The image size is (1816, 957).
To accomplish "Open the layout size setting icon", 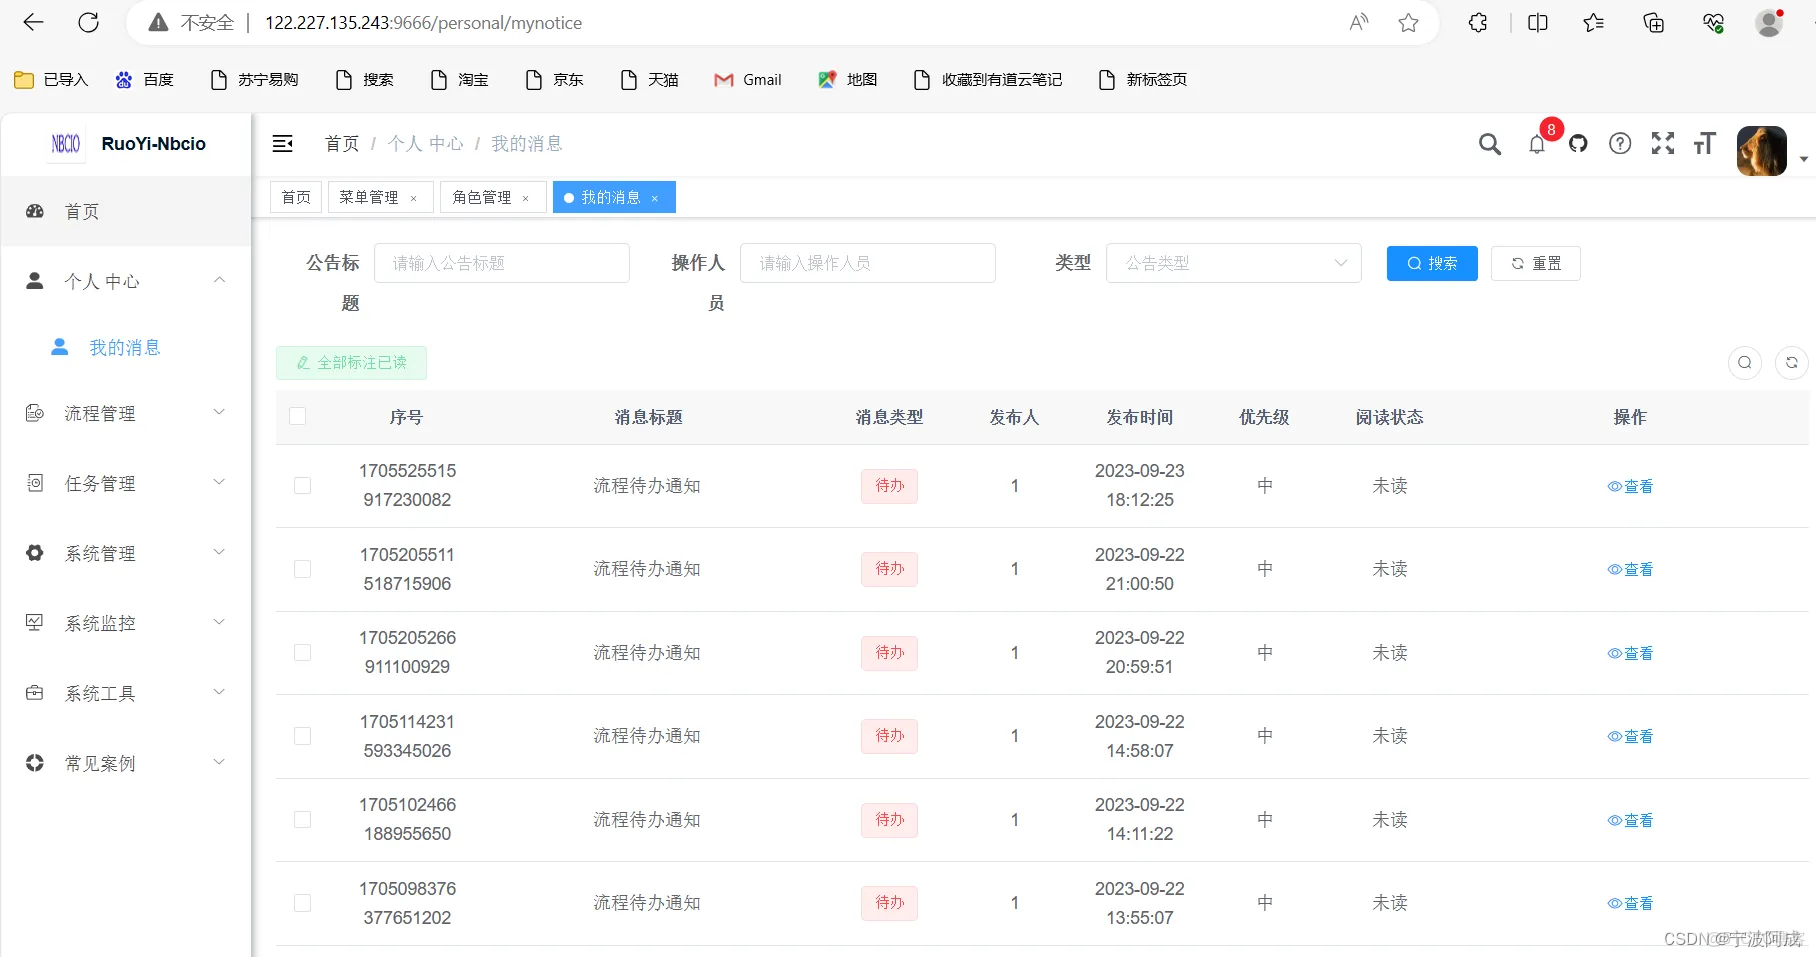I will (1705, 144).
